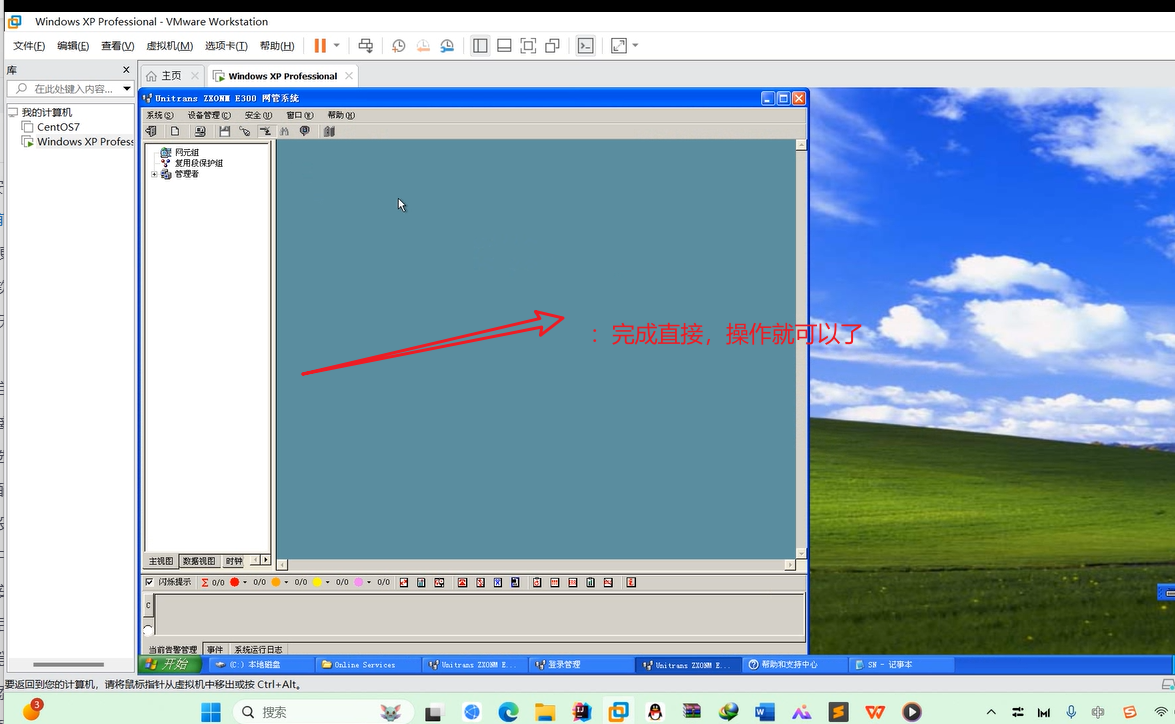Open the 文件(F) menu in VMware

[x=29, y=46]
